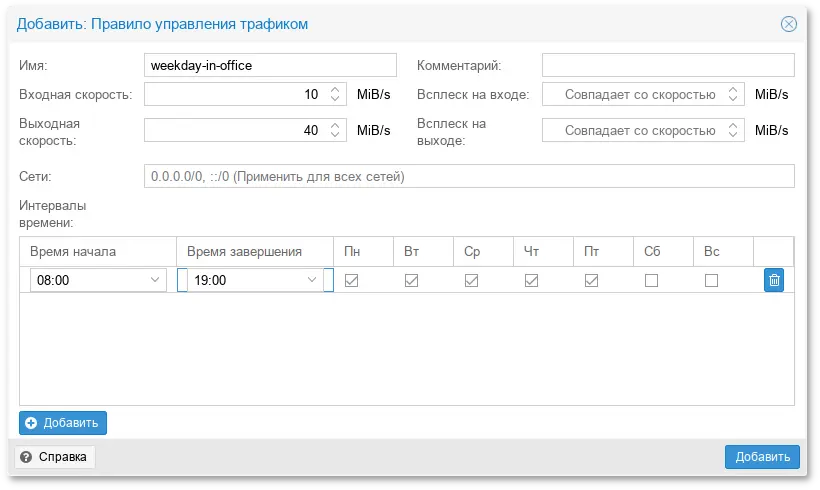The width and height of the screenshot is (820, 490).
Task: Click the Интервалы времени label
Action: pos(52,214)
